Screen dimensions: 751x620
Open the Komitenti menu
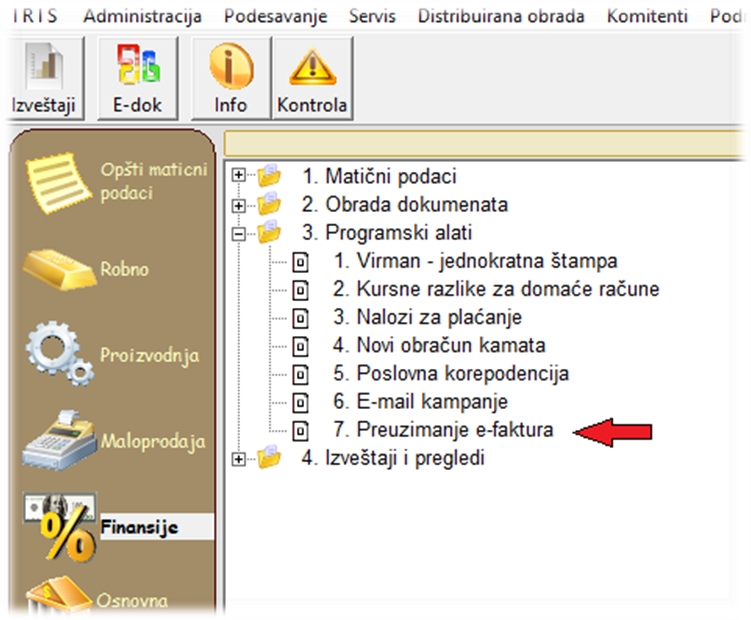coord(648,16)
